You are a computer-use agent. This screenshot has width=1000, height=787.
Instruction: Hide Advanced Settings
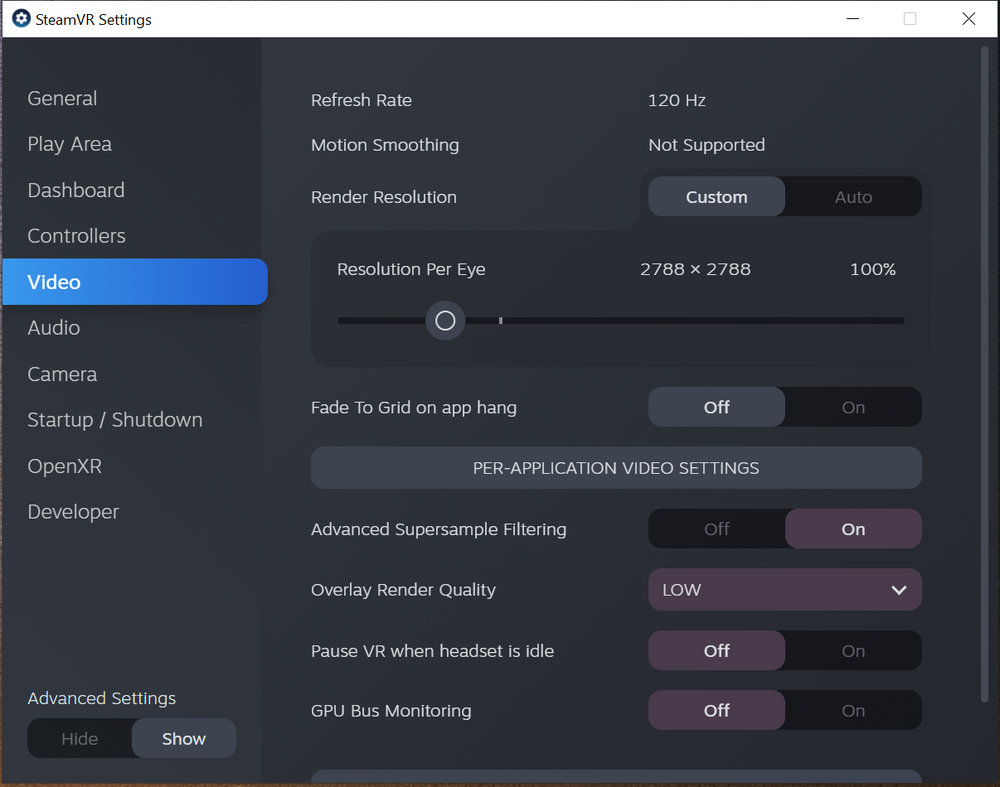[80, 739]
